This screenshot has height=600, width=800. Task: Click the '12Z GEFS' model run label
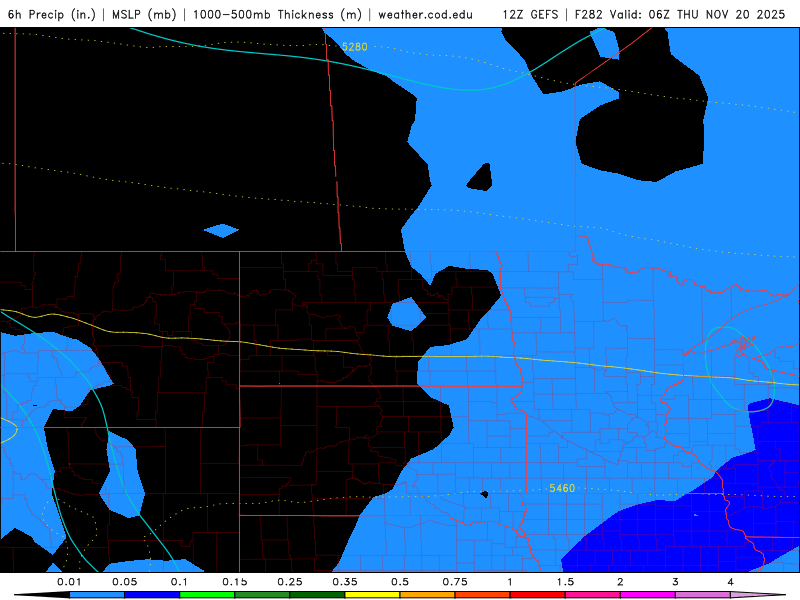pos(530,15)
